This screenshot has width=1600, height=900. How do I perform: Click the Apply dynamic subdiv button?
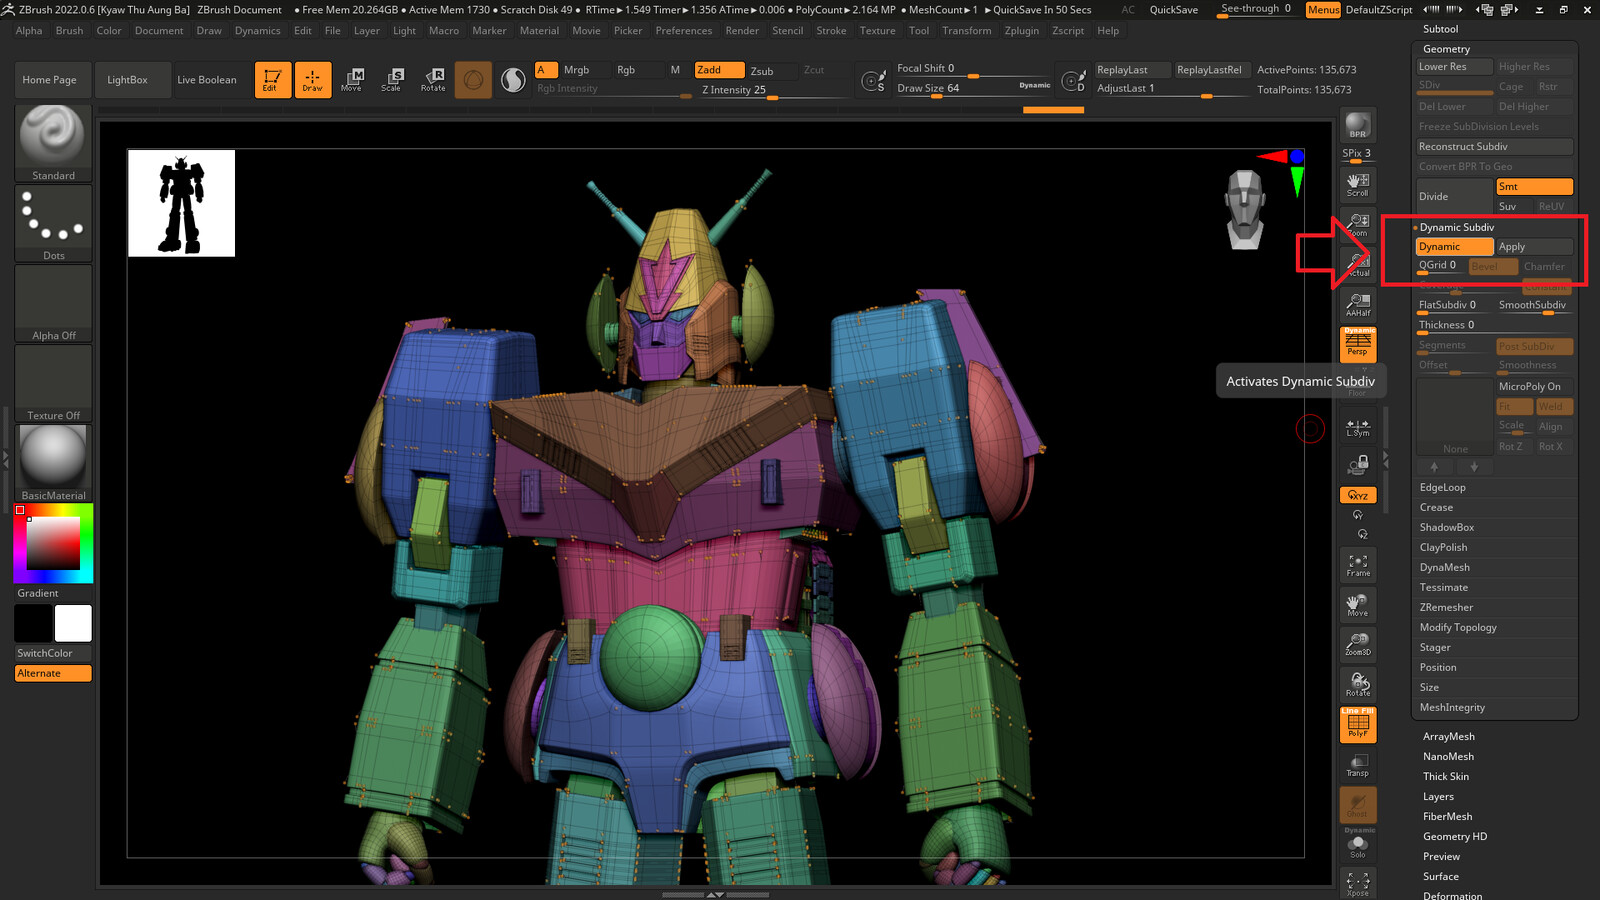coord(1535,247)
